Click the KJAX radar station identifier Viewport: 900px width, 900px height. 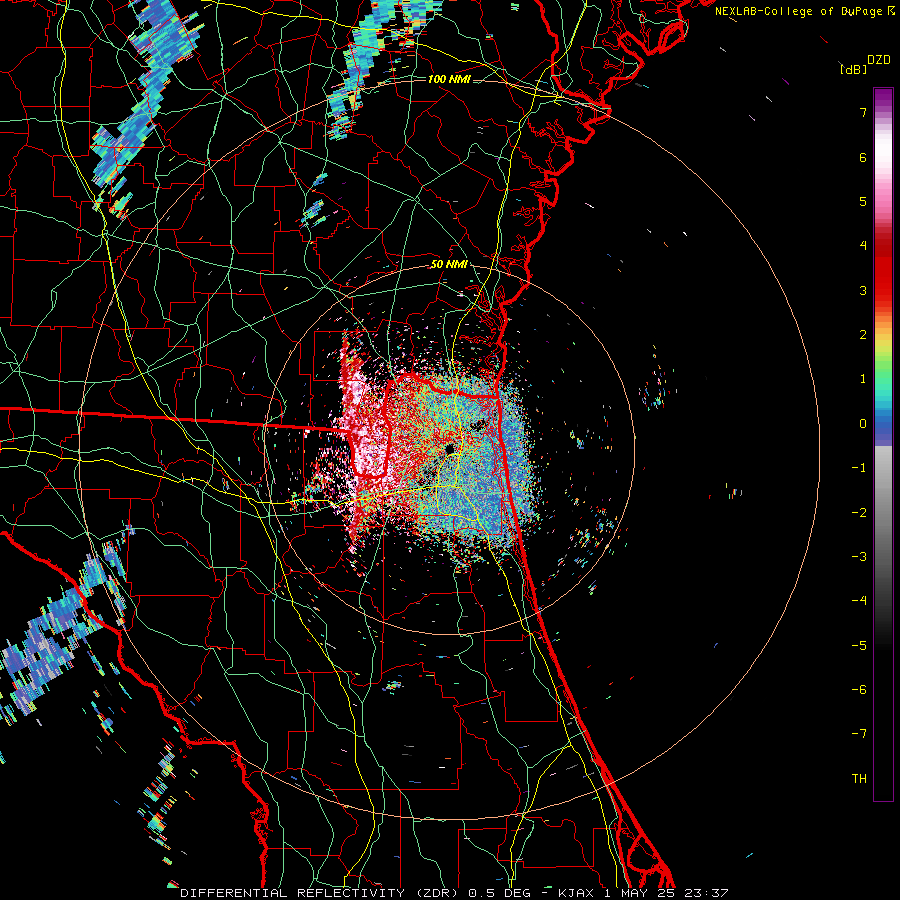pos(576,893)
